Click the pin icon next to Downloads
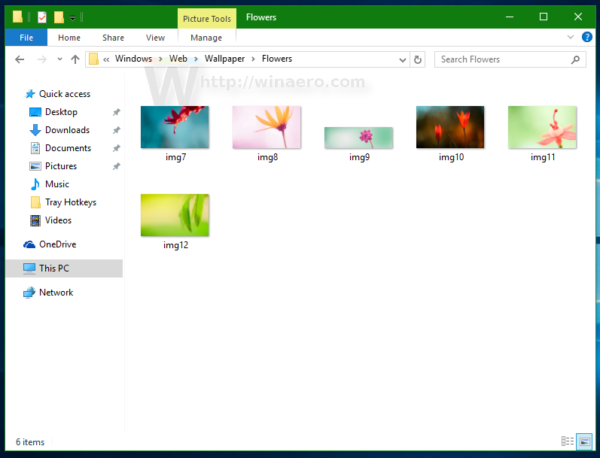600x458 pixels. tap(116, 130)
